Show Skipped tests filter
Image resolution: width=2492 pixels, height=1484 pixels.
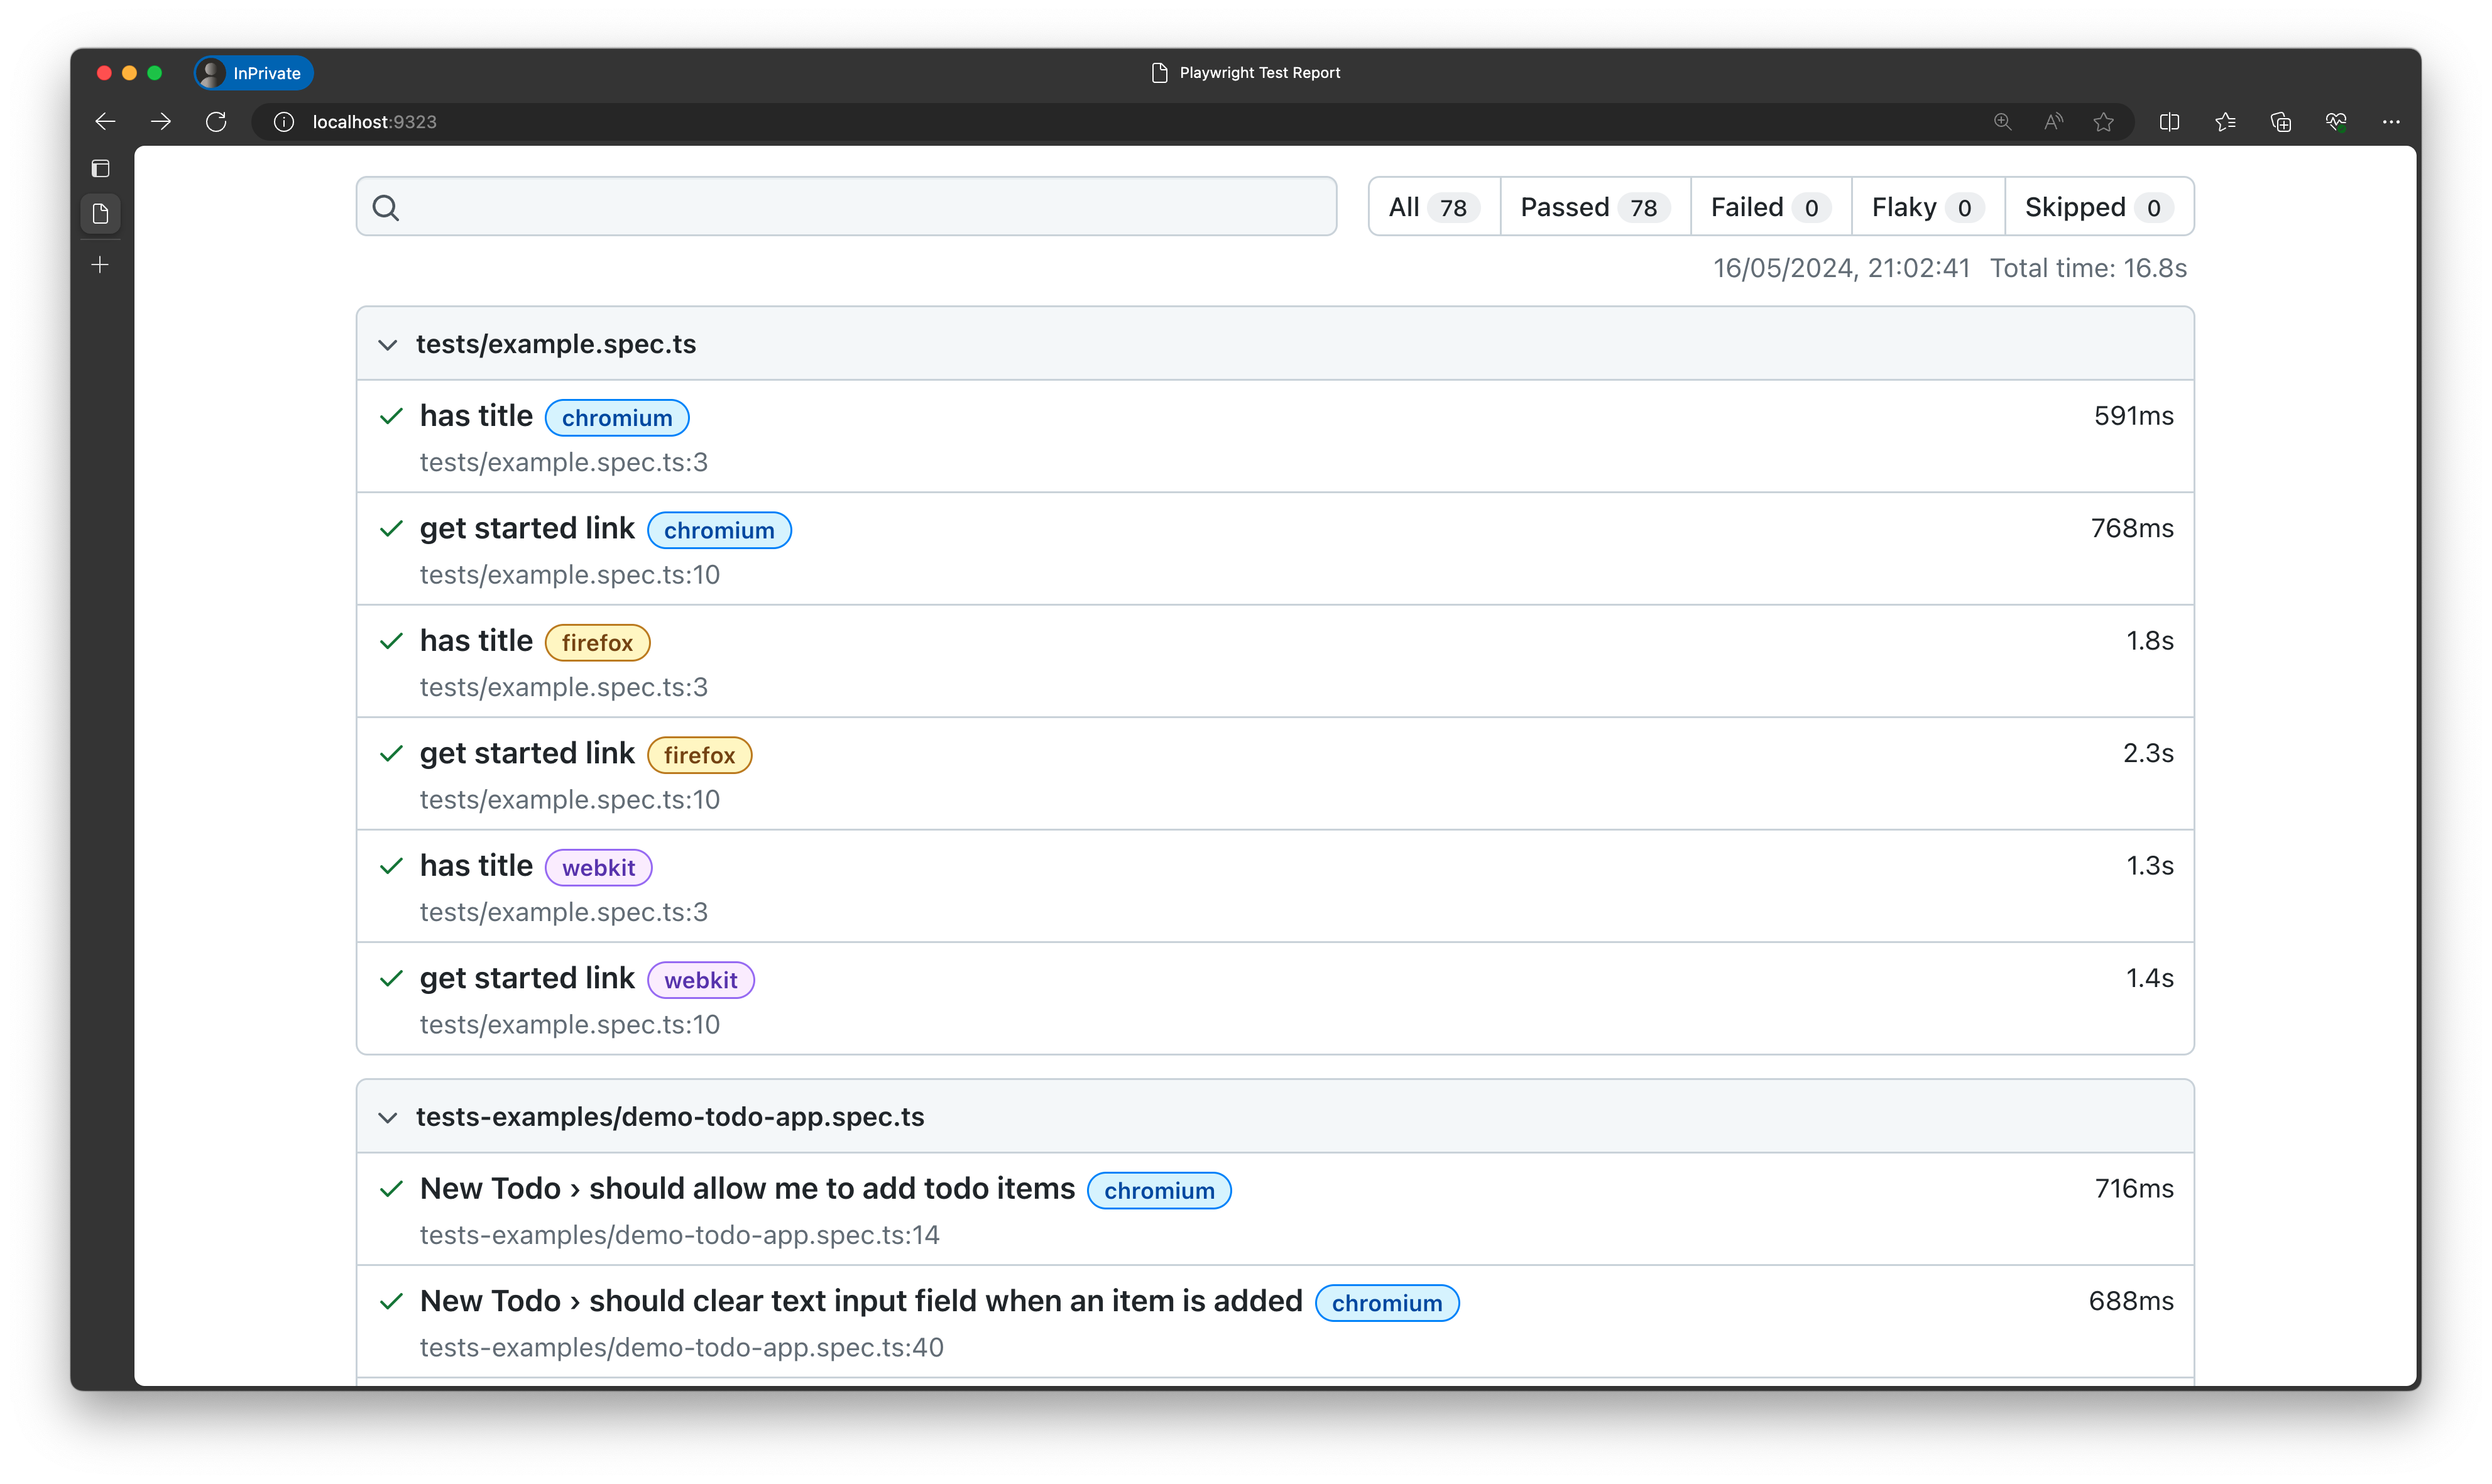(x=2098, y=207)
